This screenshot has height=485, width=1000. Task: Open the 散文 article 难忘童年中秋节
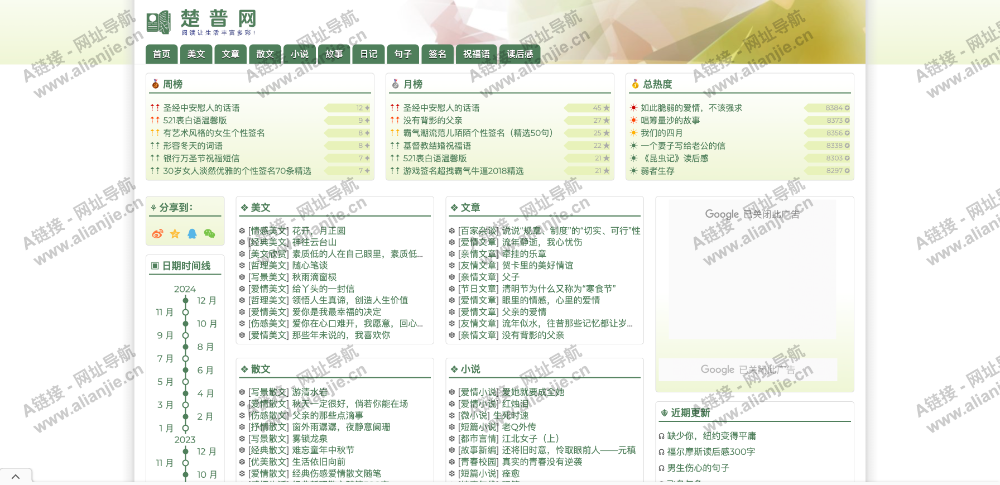pyautogui.click(x=323, y=450)
